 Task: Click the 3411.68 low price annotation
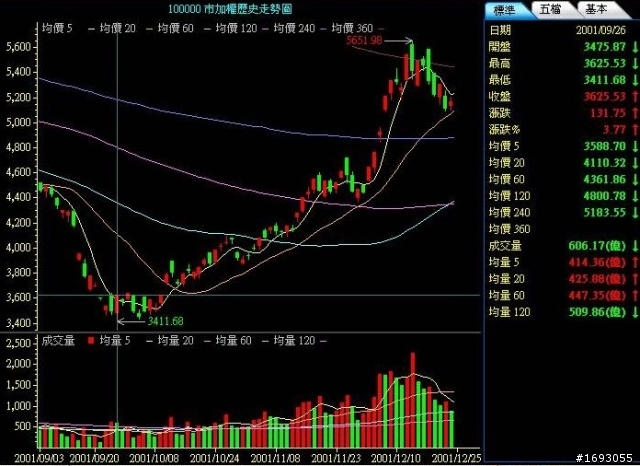pos(165,321)
